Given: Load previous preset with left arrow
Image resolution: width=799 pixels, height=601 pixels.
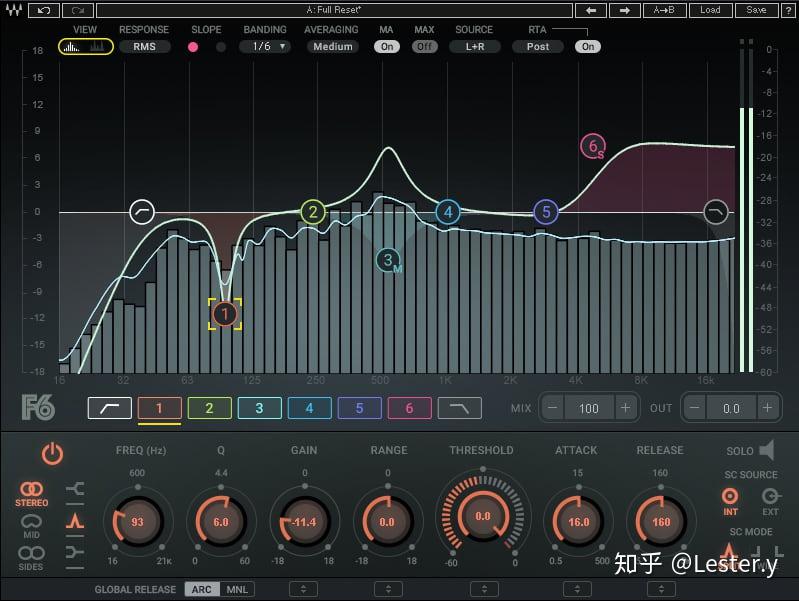Looking at the screenshot, I should pos(591,10).
